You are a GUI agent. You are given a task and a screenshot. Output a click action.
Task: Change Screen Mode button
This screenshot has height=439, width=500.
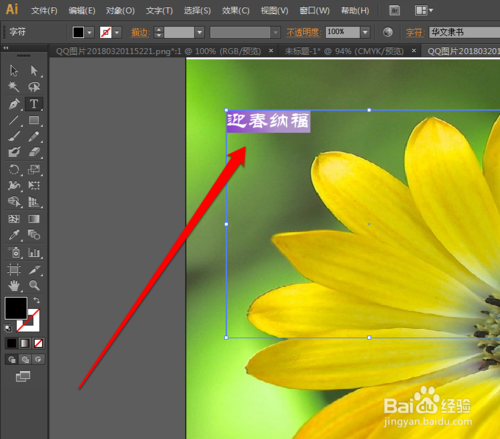pyautogui.click(x=23, y=377)
